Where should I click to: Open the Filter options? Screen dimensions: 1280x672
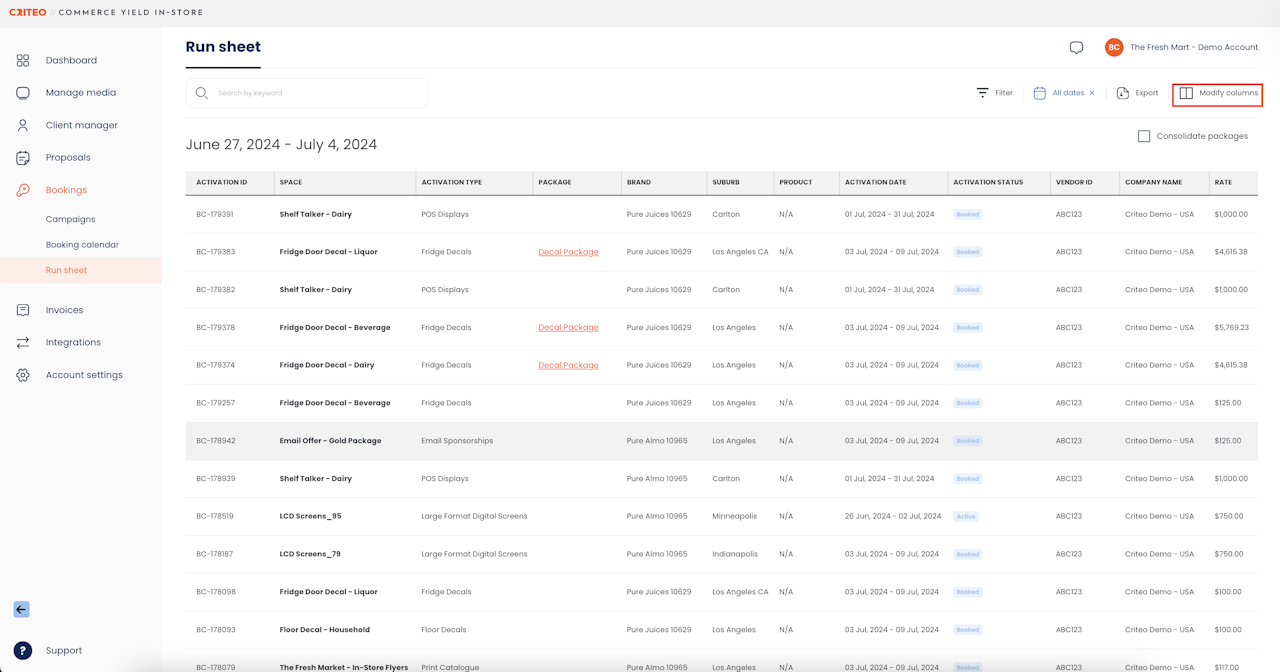[995, 93]
